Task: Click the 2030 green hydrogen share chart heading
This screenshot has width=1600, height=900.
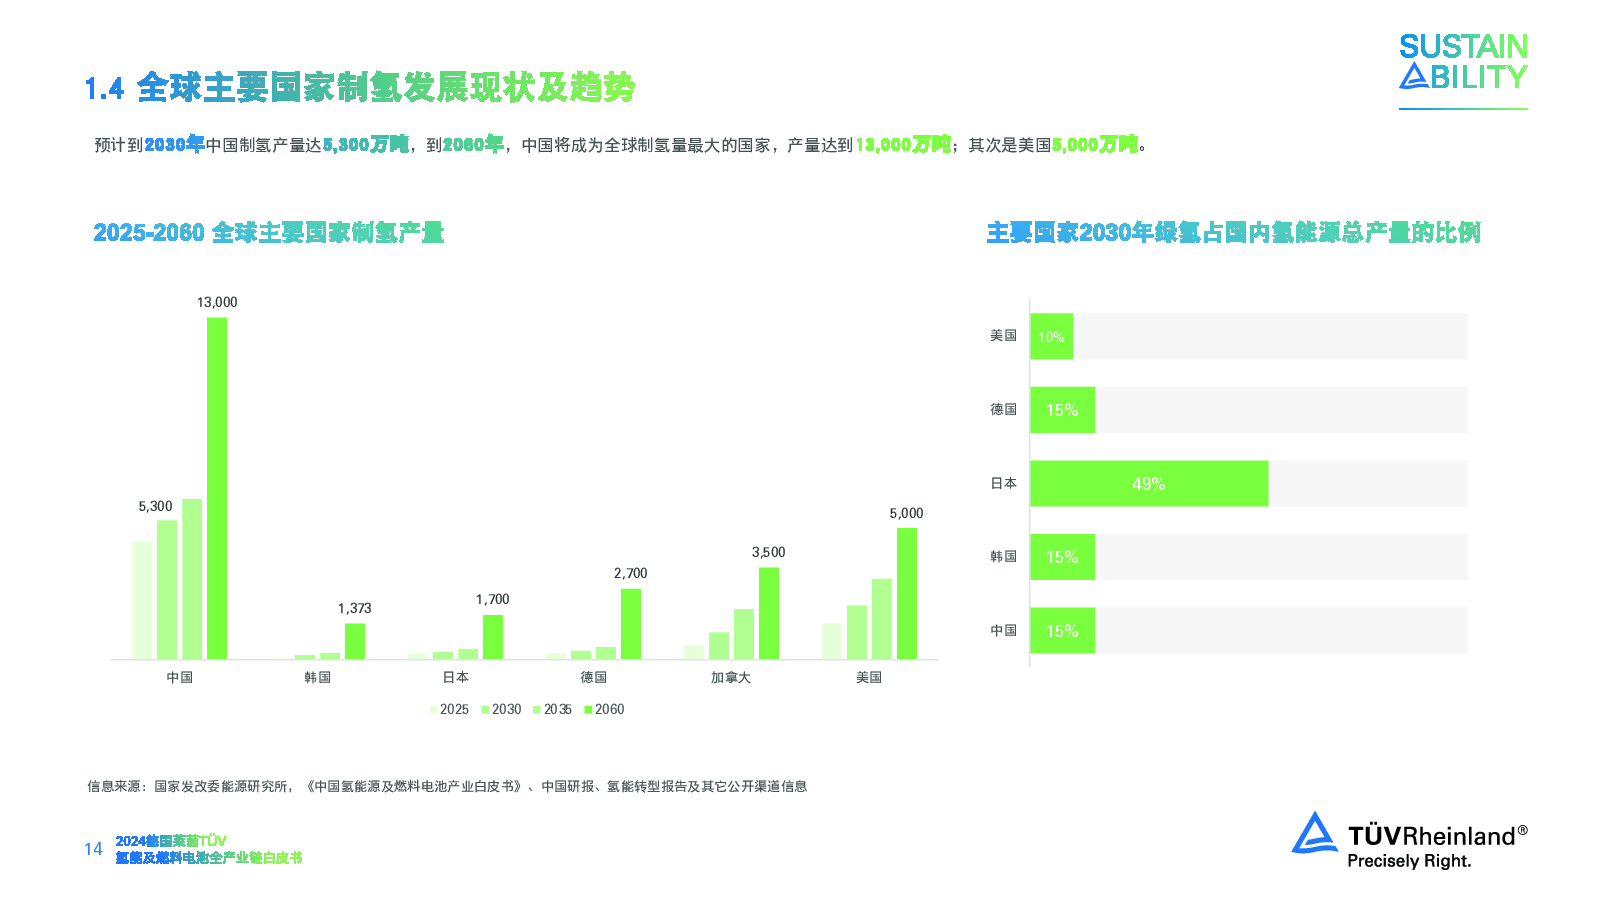Action: 1233,233
